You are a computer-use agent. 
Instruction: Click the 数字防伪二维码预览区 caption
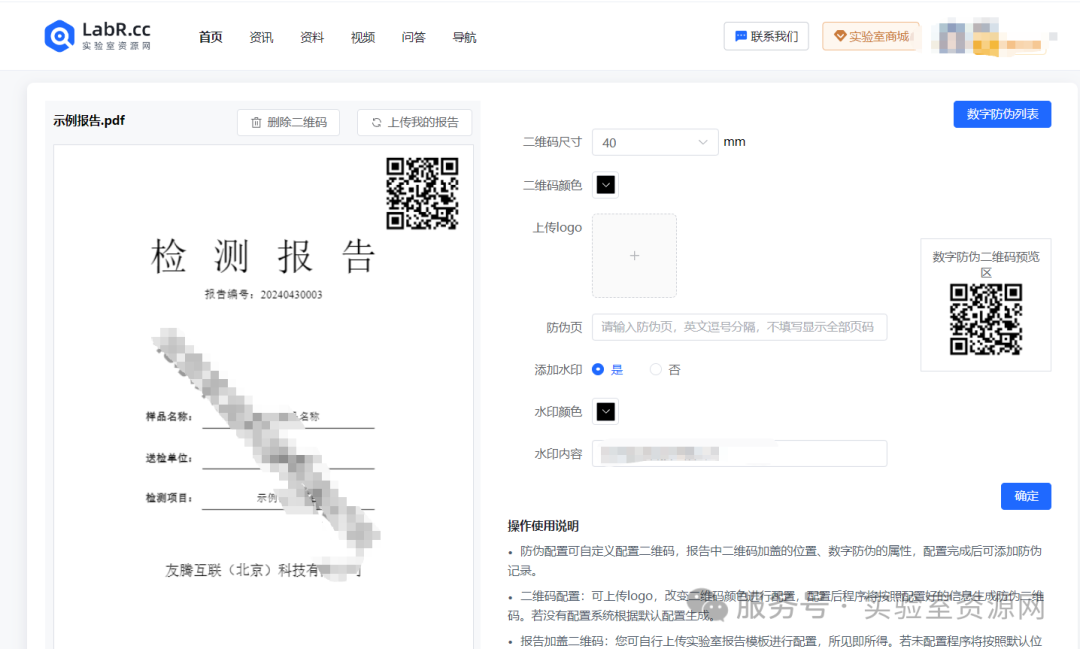(x=986, y=265)
